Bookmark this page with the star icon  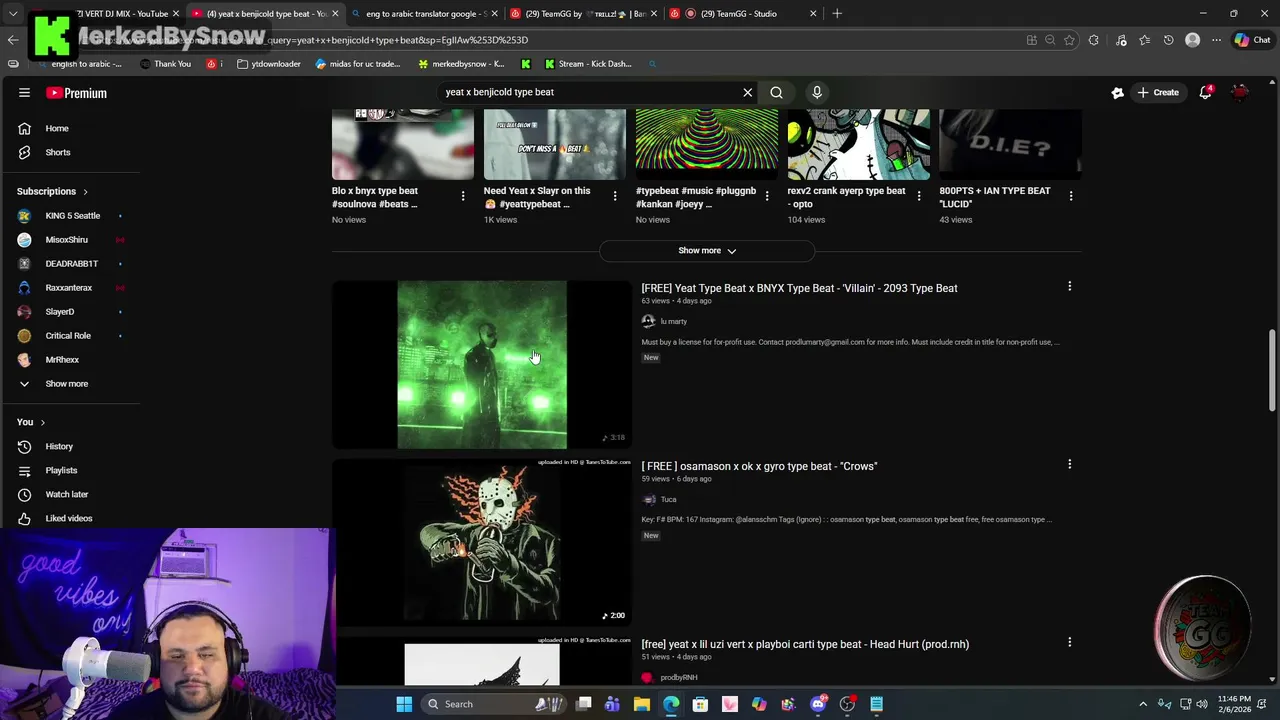[1069, 40]
